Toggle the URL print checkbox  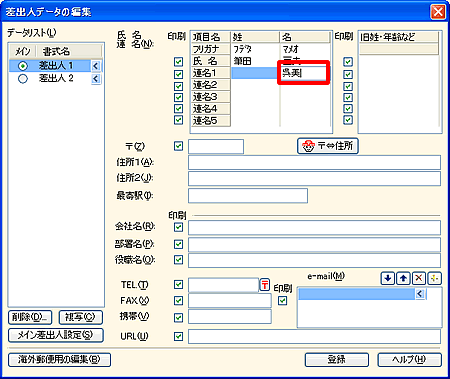(179, 336)
